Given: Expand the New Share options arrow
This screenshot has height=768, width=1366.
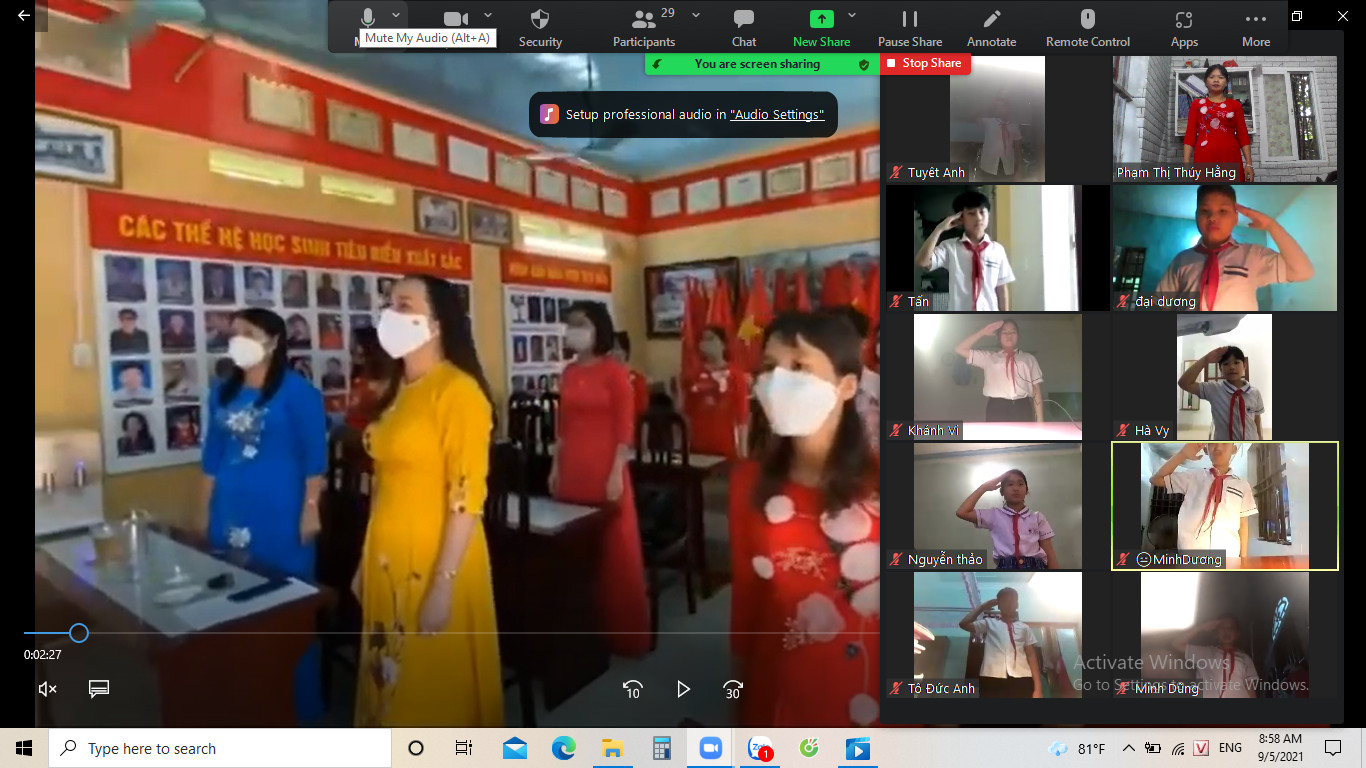Looking at the screenshot, I should (x=852, y=15).
